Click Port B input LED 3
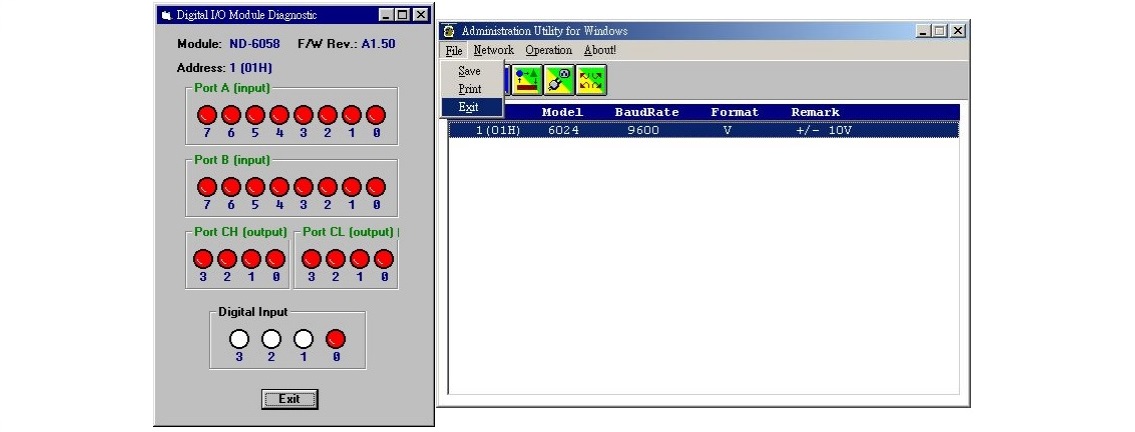The image size is (1135, 432). click(x=303, y=187)
